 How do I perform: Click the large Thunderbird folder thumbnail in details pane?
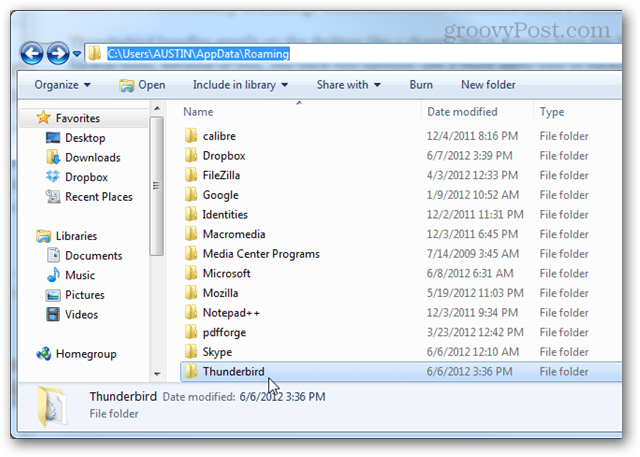[52, 406]
